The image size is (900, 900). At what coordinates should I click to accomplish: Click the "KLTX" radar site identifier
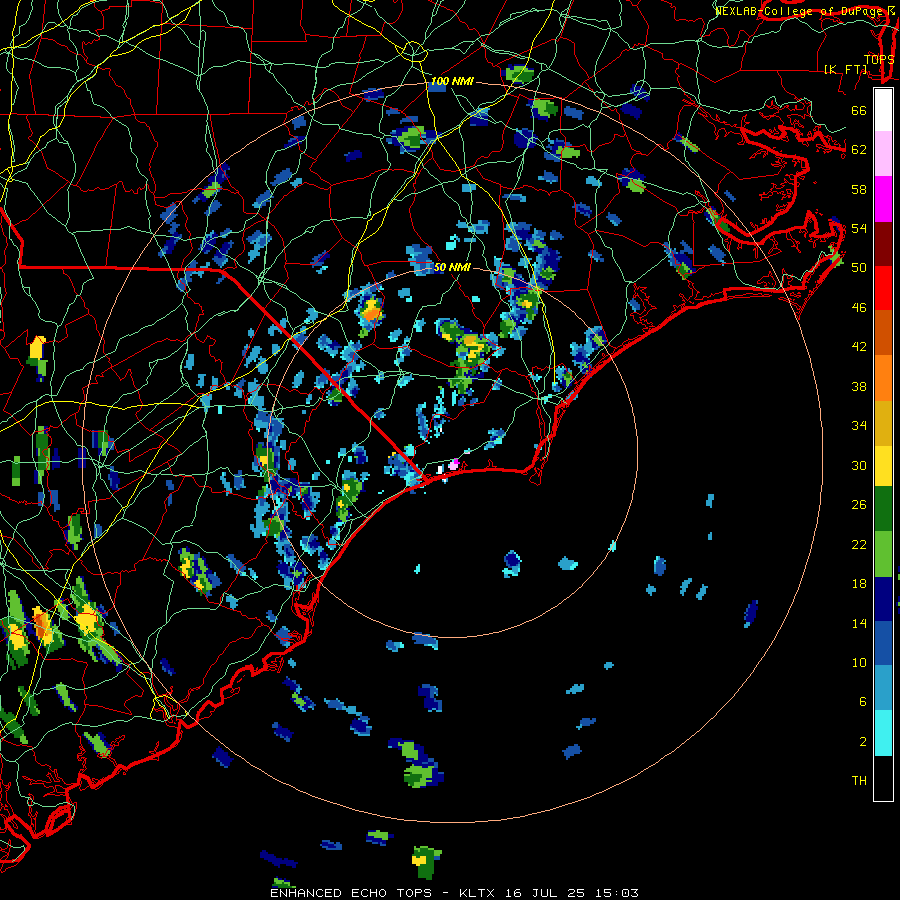tap(479, 893)
